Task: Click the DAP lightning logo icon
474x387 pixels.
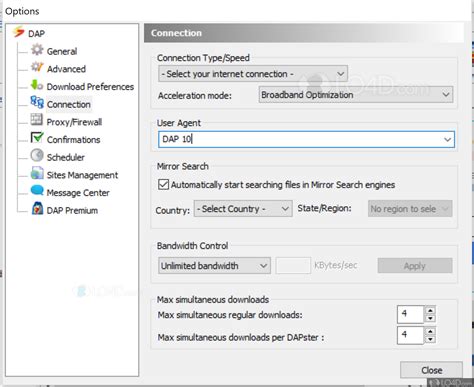Action: pos(18,32)
